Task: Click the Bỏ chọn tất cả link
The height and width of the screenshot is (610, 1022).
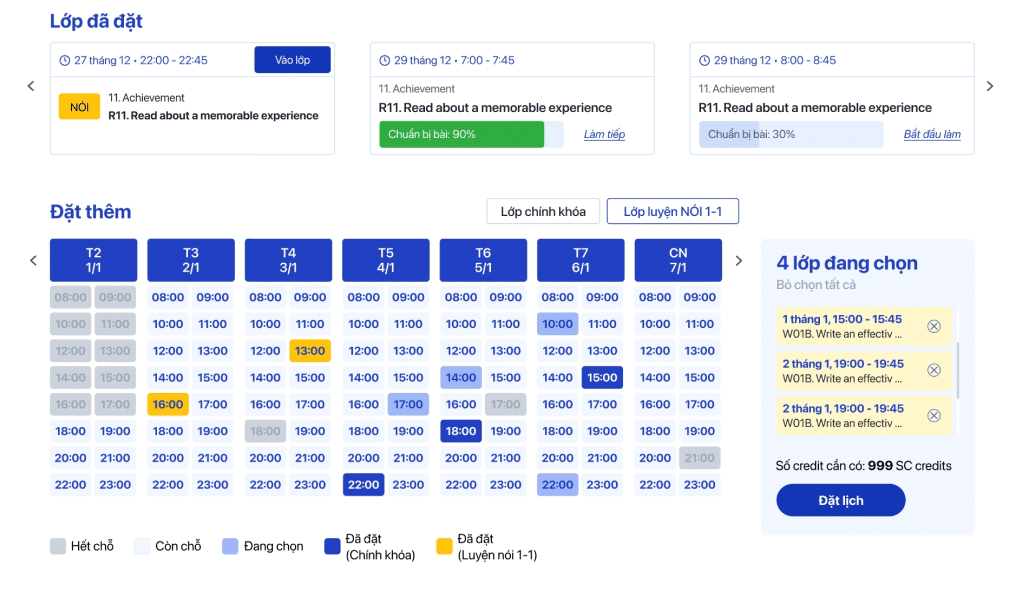Action: (x=816, y=285)
